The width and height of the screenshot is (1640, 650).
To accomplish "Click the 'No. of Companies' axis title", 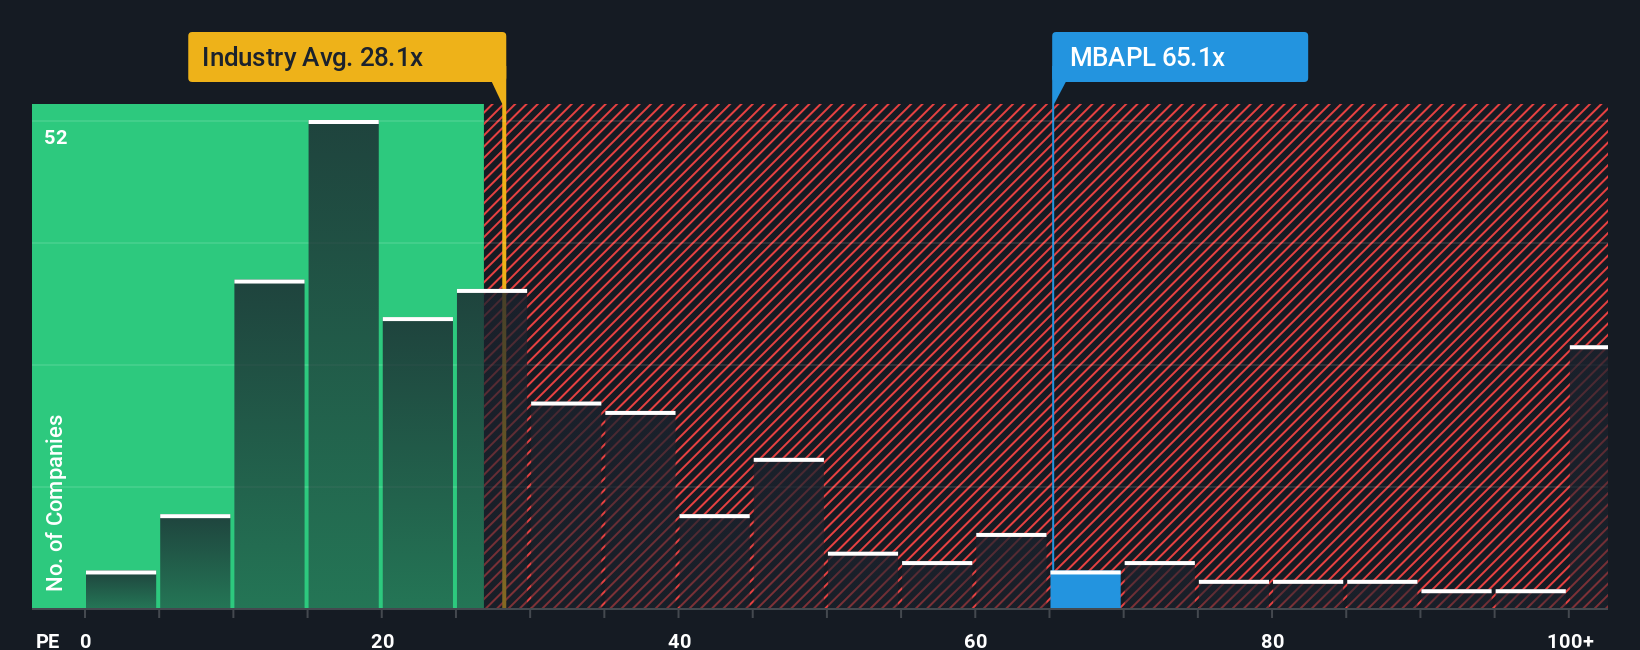I will (55, 502).
